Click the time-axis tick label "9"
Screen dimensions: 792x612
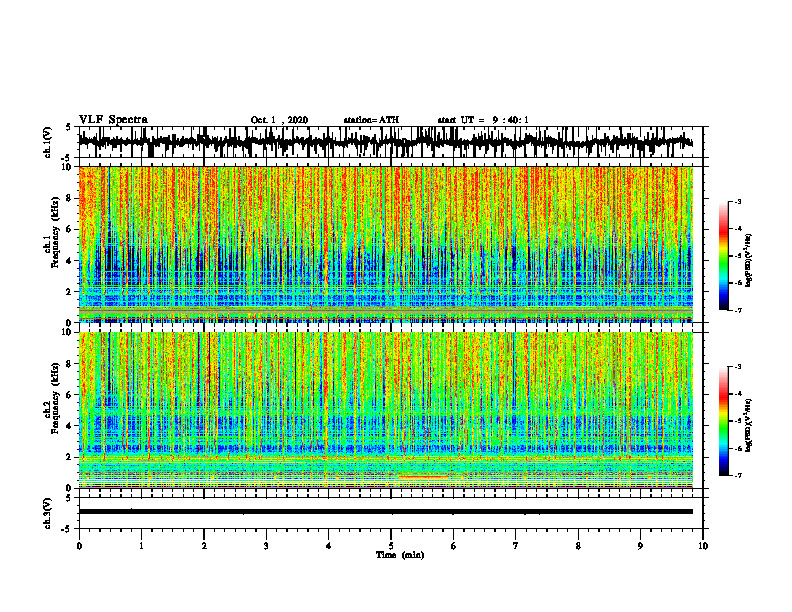tap(640, 546)
